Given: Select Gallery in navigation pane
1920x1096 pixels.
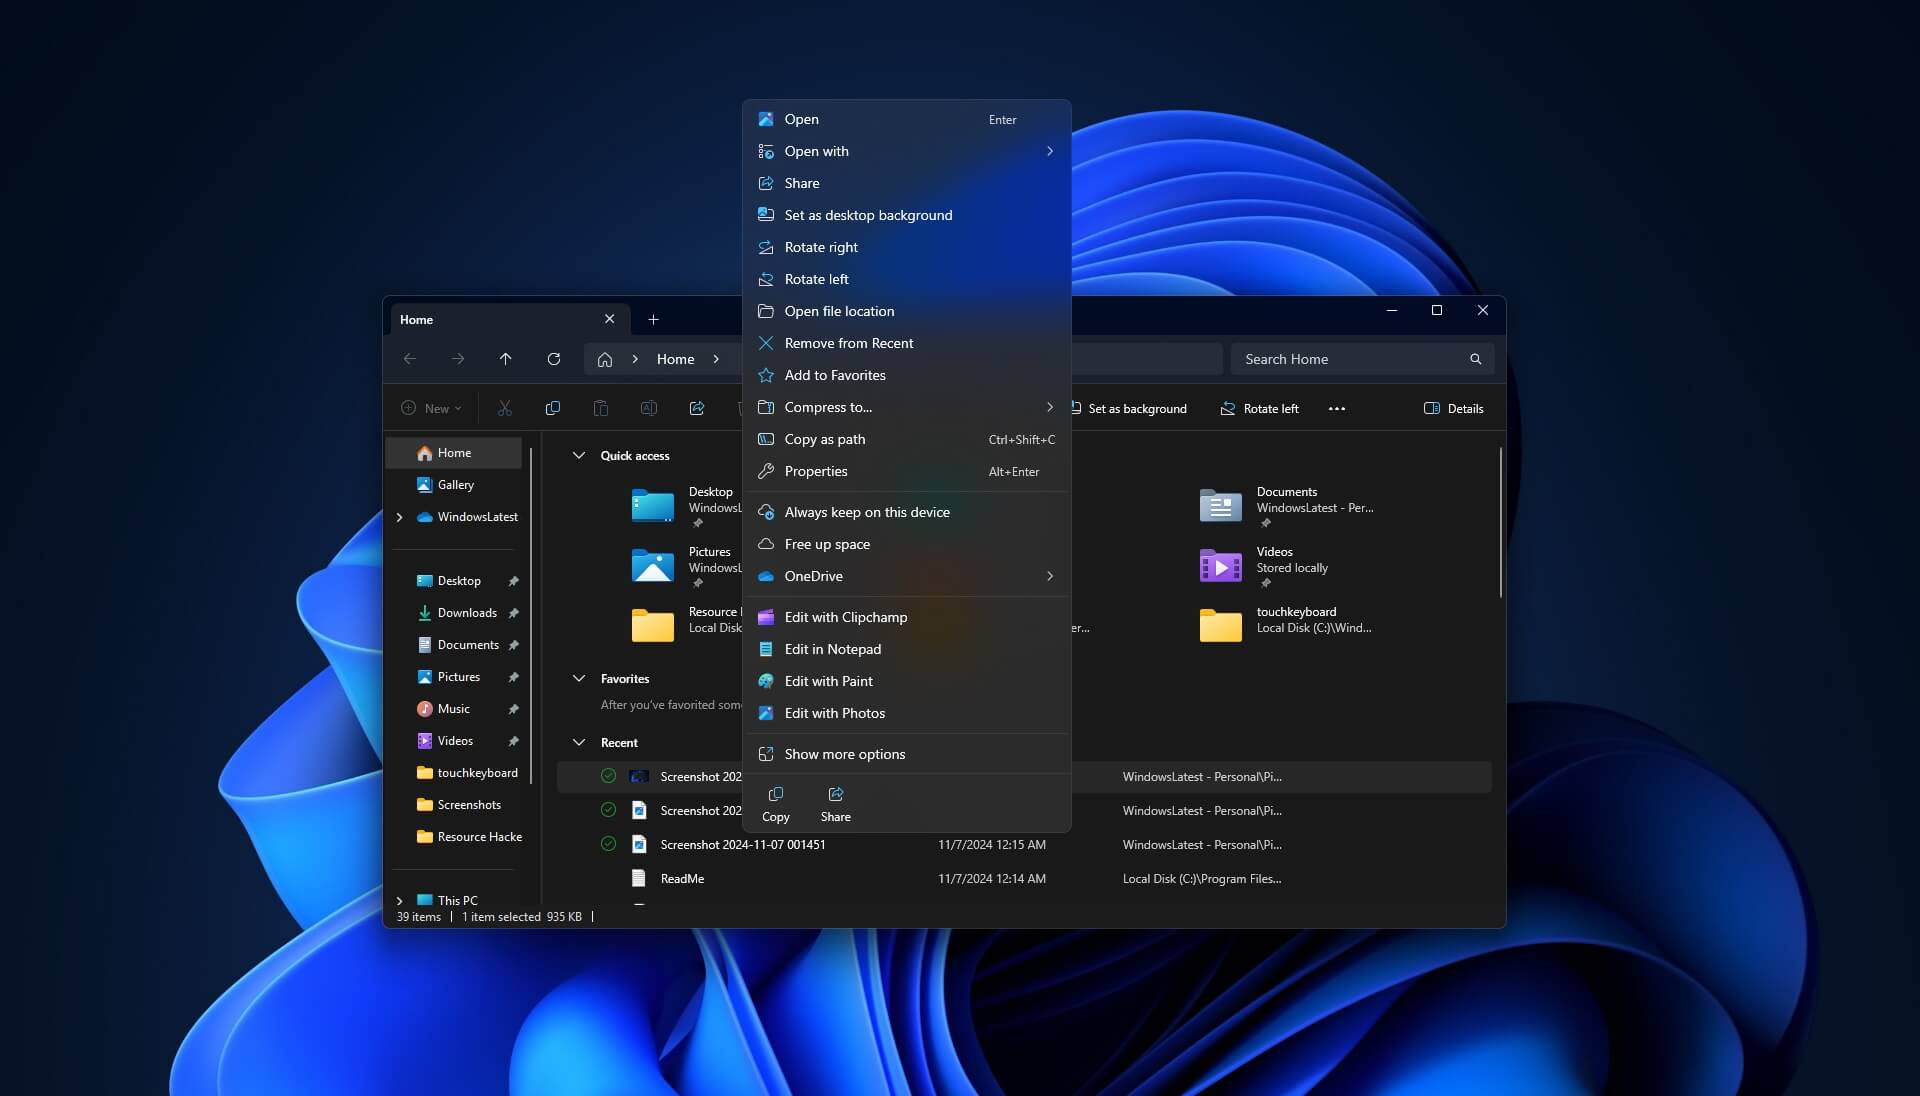Looking at the screenshot, I should coord(455,485).
